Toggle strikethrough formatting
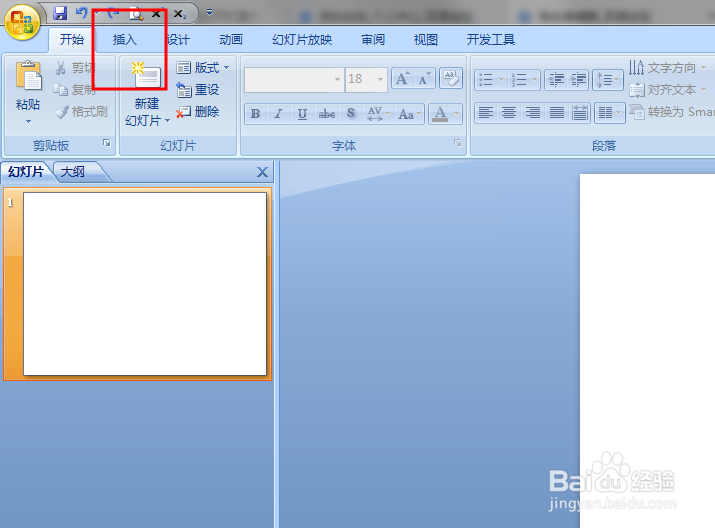 (x=326, y=114)
